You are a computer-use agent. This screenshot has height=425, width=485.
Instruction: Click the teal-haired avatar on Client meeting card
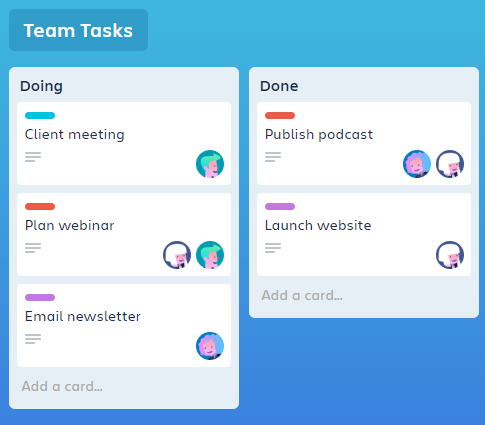(210, 164)
